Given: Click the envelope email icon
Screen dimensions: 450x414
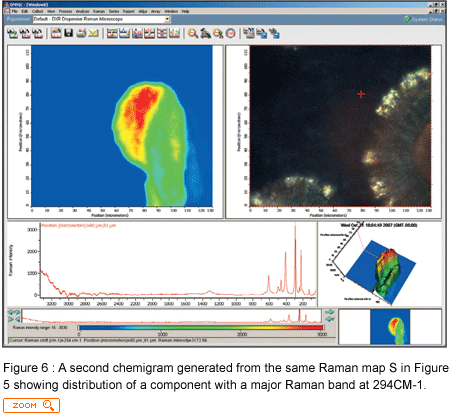Looking at the screenshot, I should [x=93, y=33].
